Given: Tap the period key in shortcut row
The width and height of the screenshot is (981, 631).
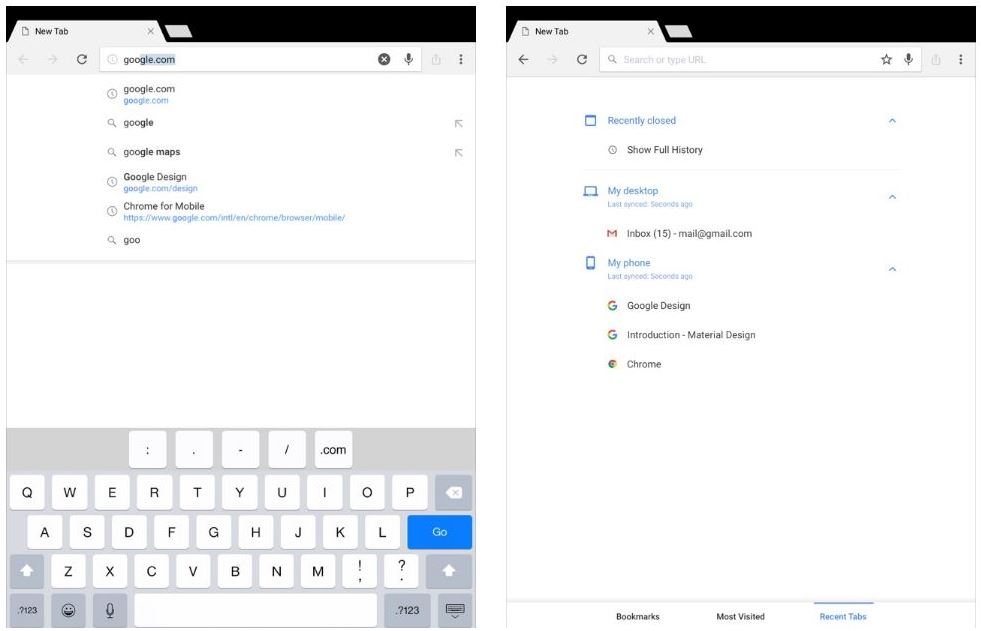Looking at the screenshot, I should pyautogui.click(x=194, y=450).
